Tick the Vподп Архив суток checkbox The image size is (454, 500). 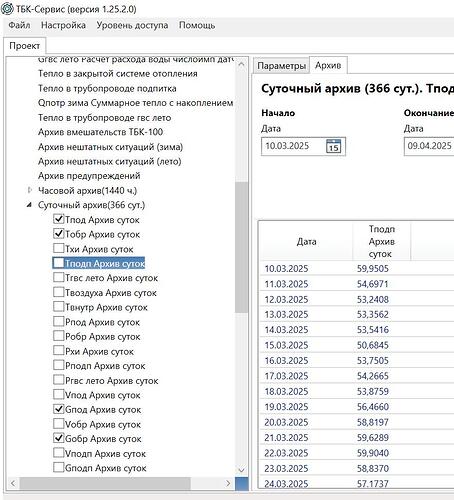coord(58,453)
